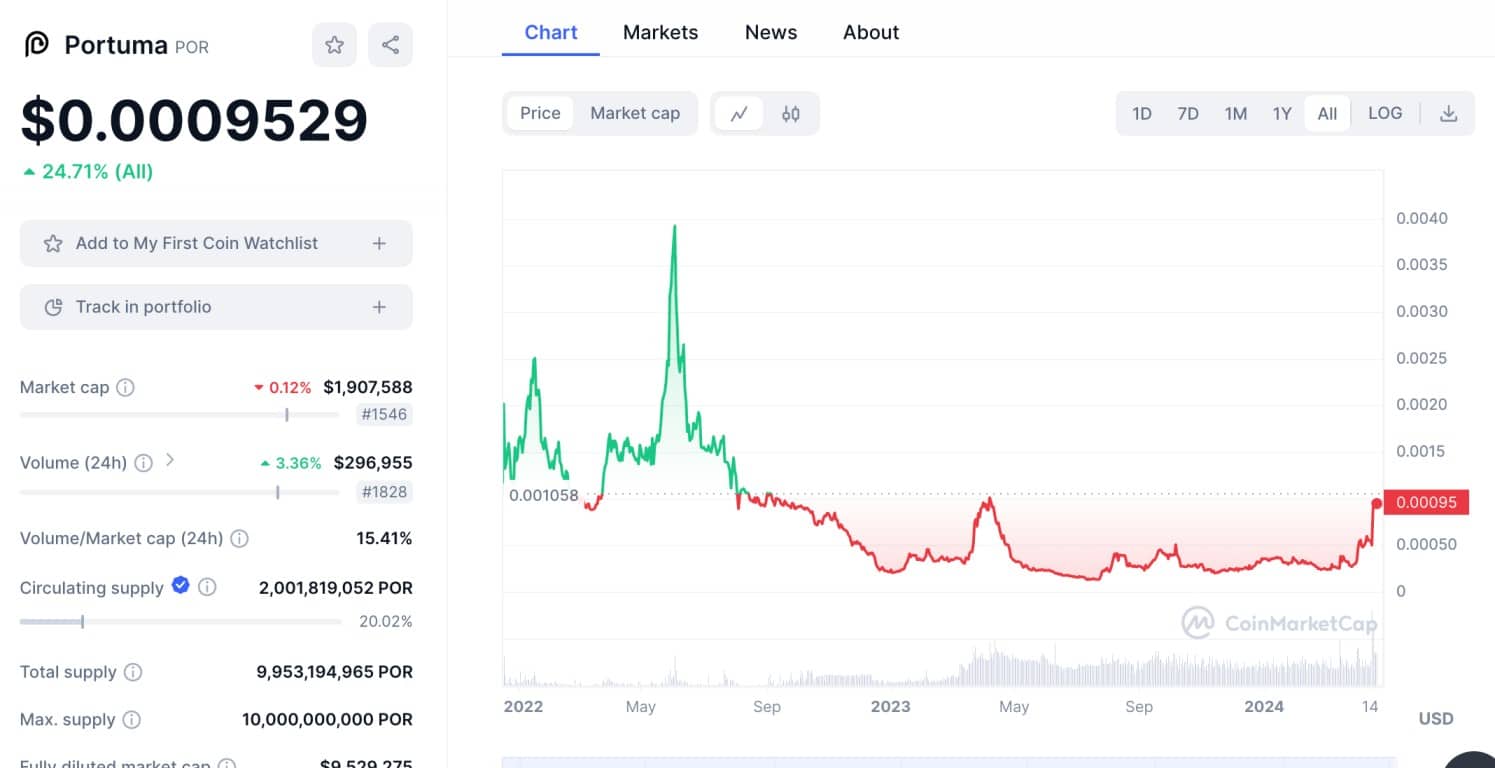The width and height of the screenshot is (1495, 768).
Task: Click current price marker 0.00095
Action: (1425, 502)
